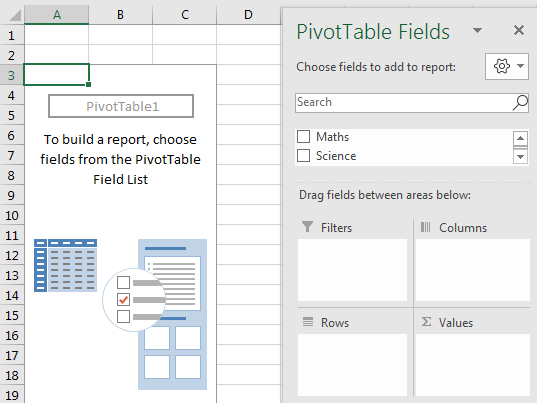The image size is (539, 403).
Task: Click the Rows area icon
Action: pyautogui.click(x=308, y=322)
